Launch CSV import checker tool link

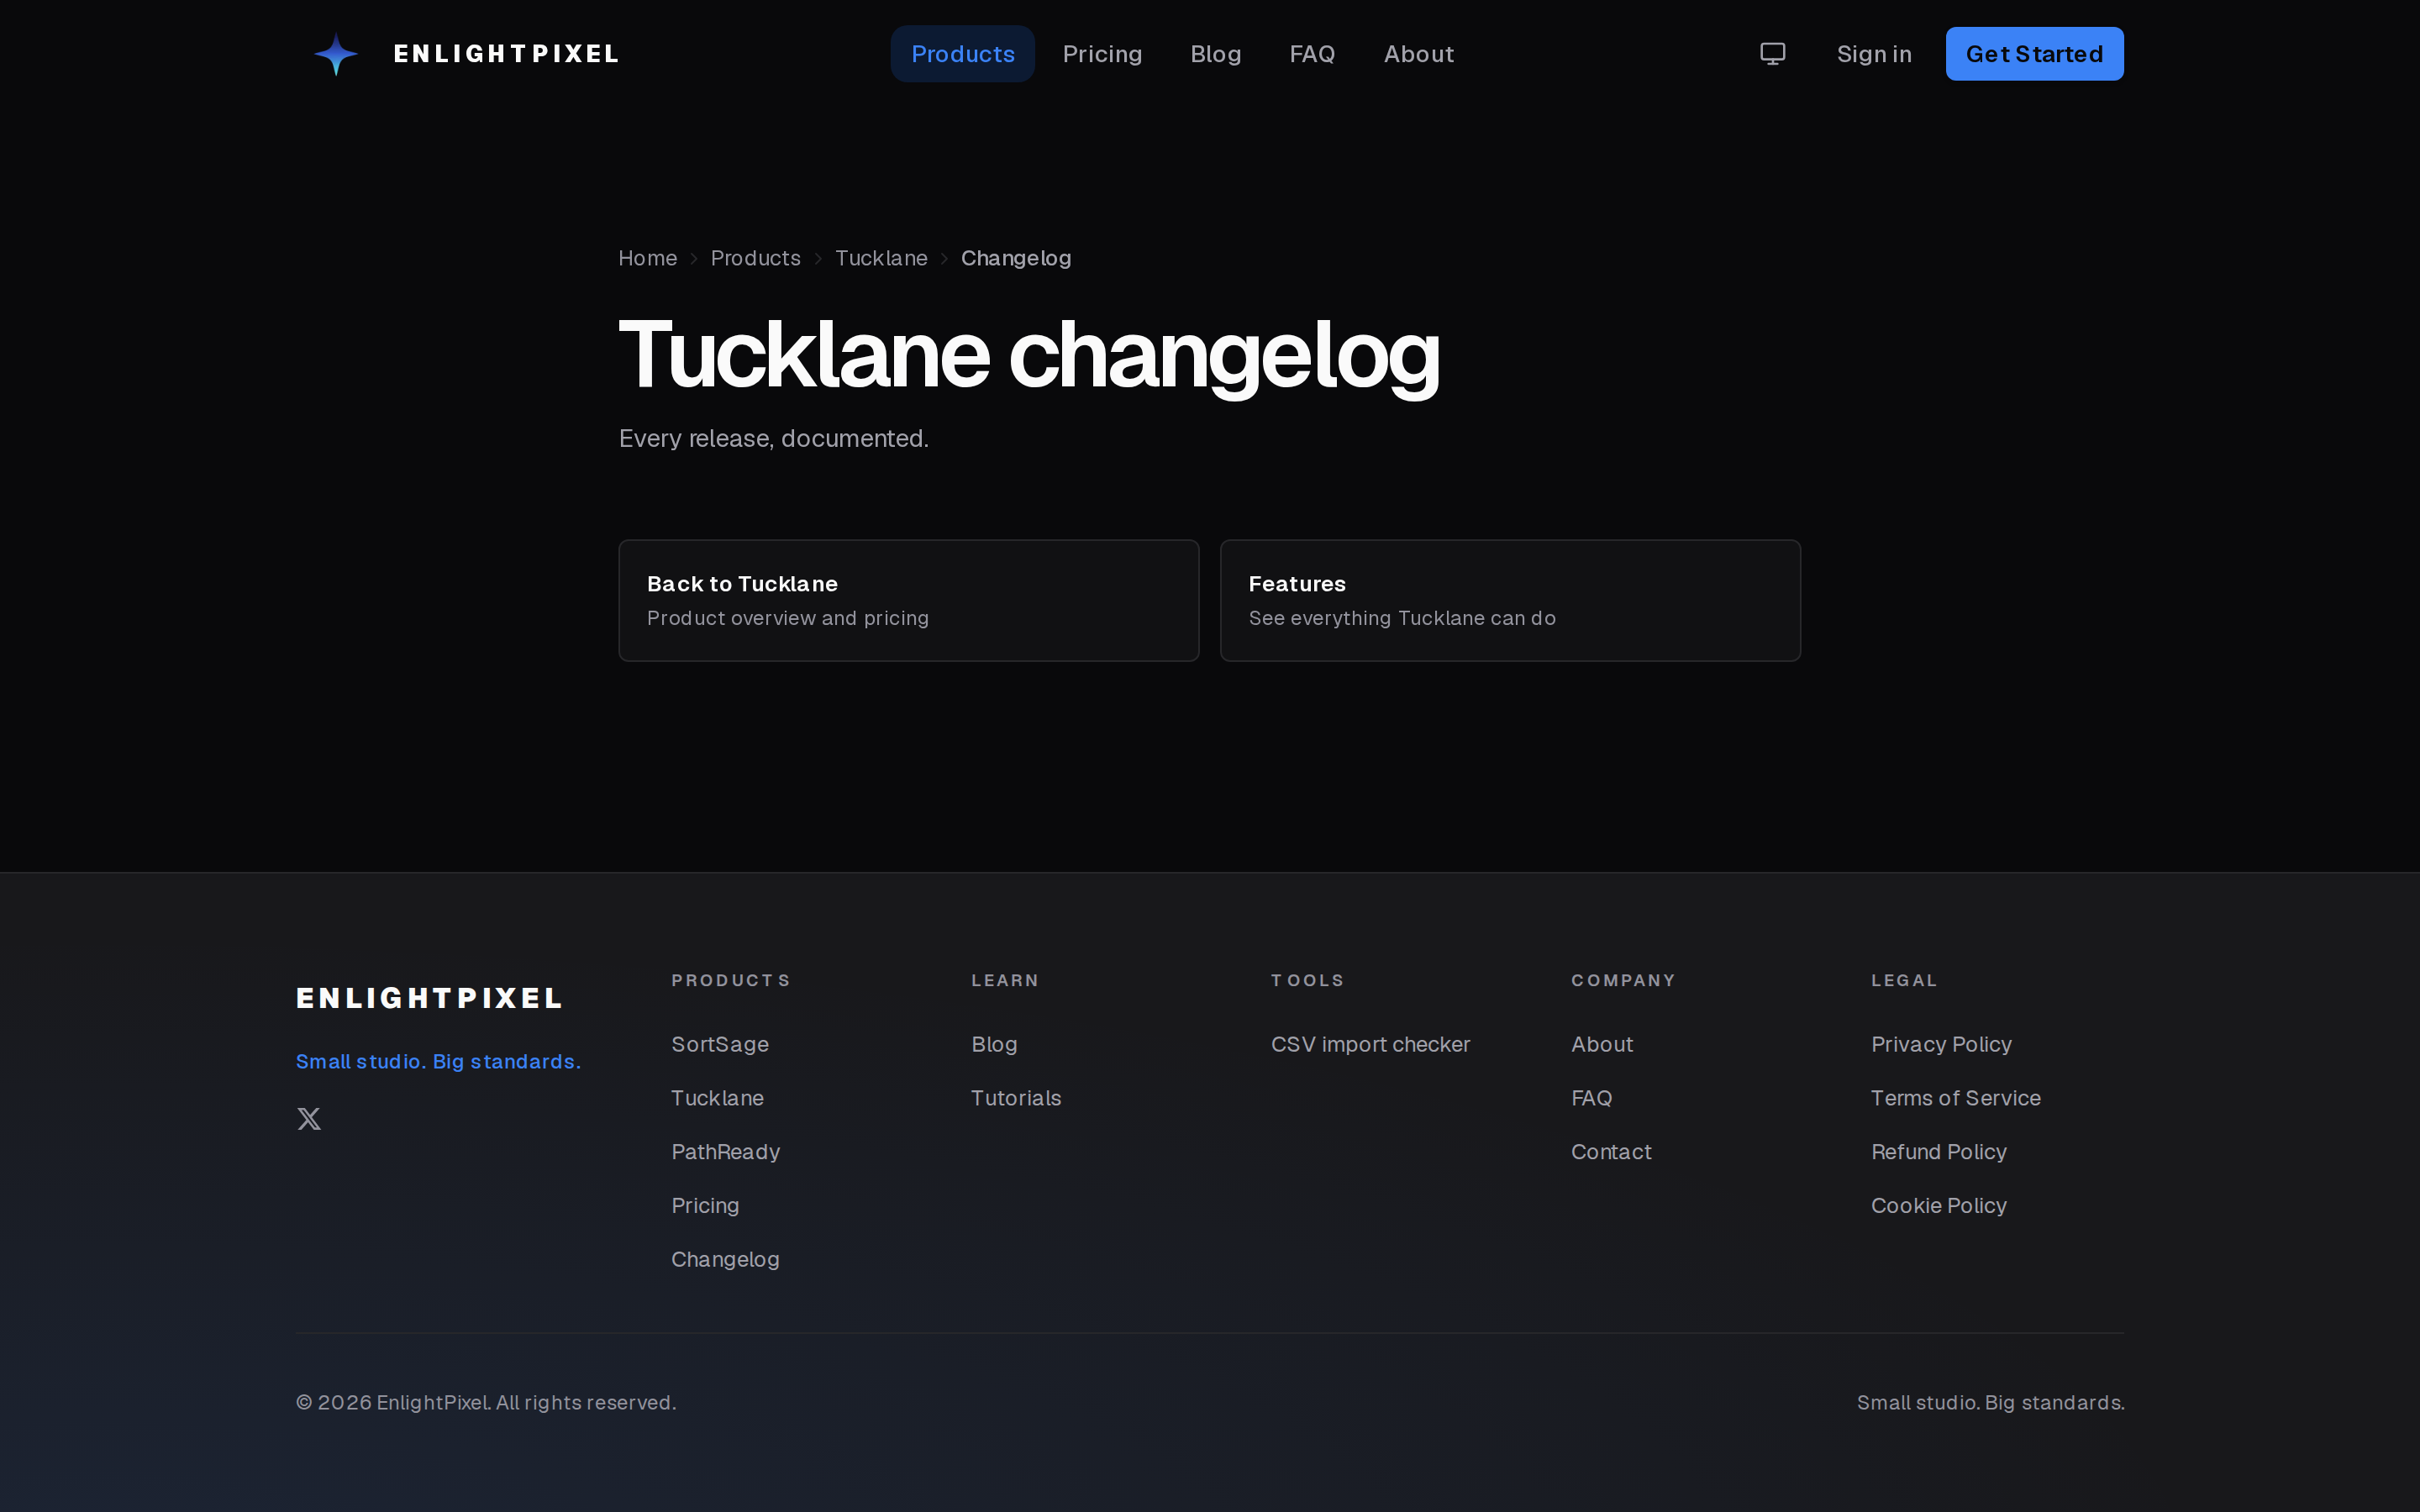1370,1044
